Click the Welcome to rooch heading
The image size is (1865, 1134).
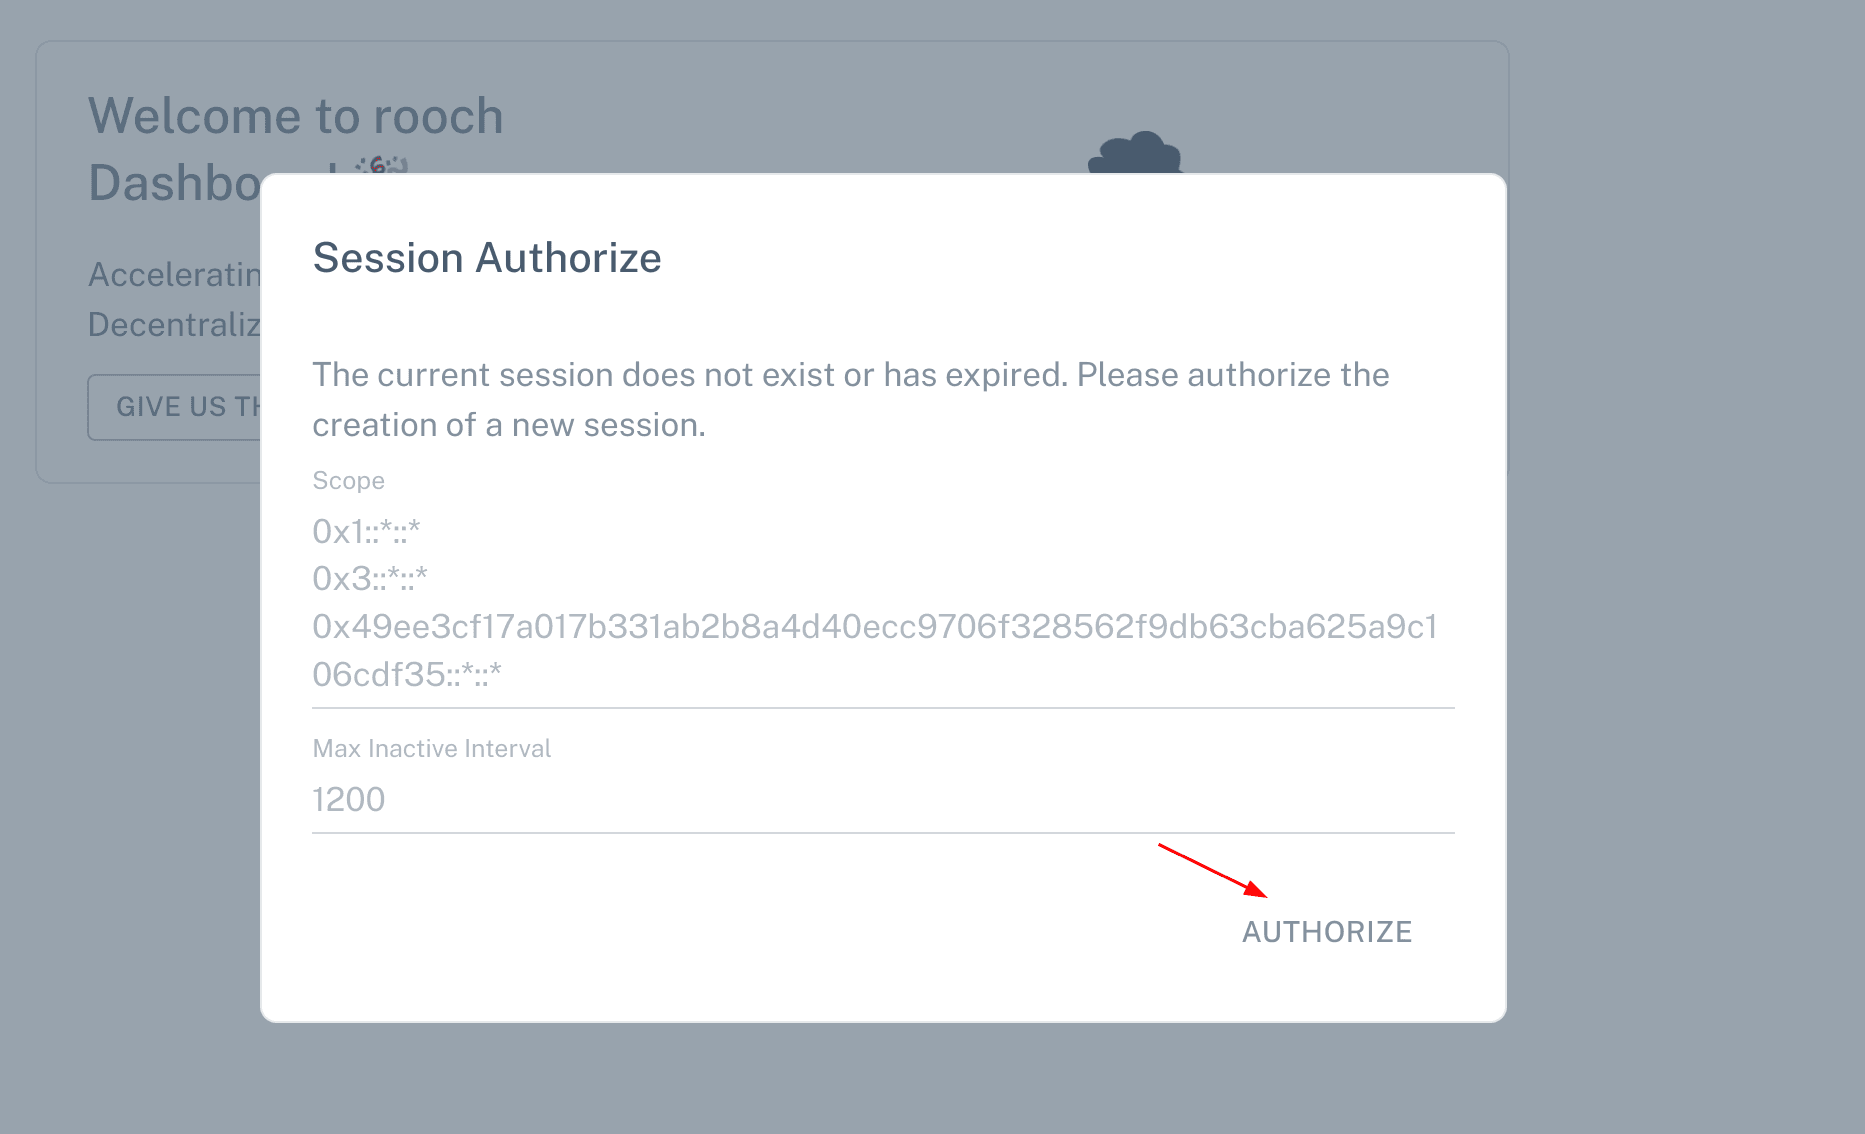point(295,116)
